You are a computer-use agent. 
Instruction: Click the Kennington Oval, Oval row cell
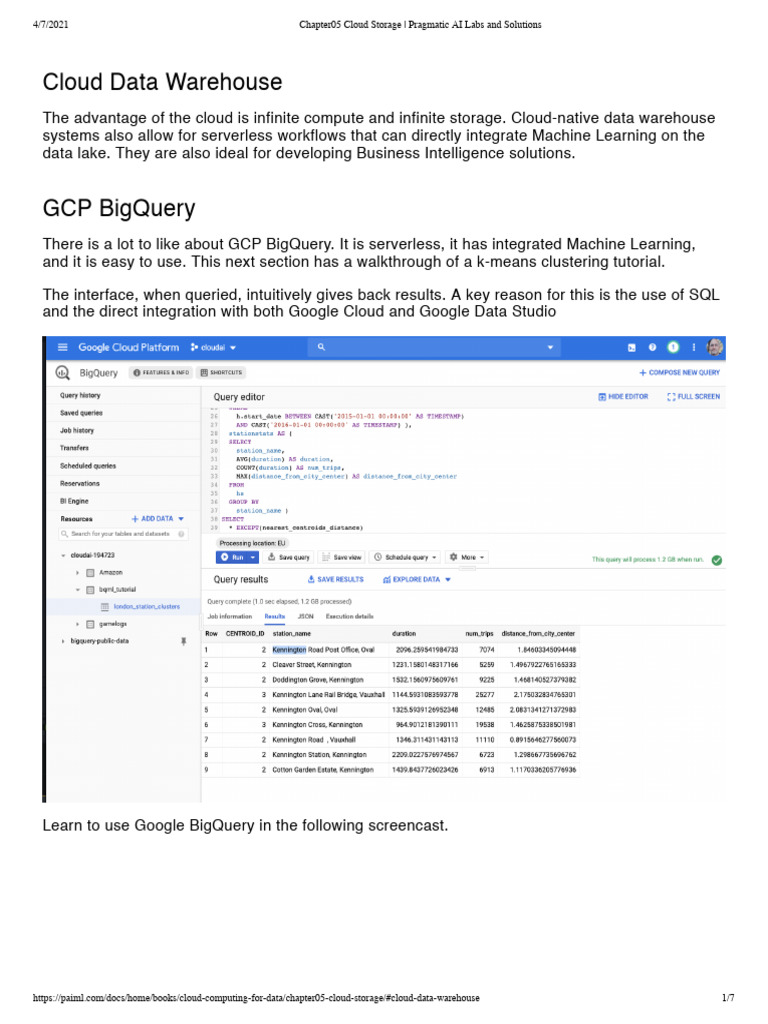click(305, 710)
